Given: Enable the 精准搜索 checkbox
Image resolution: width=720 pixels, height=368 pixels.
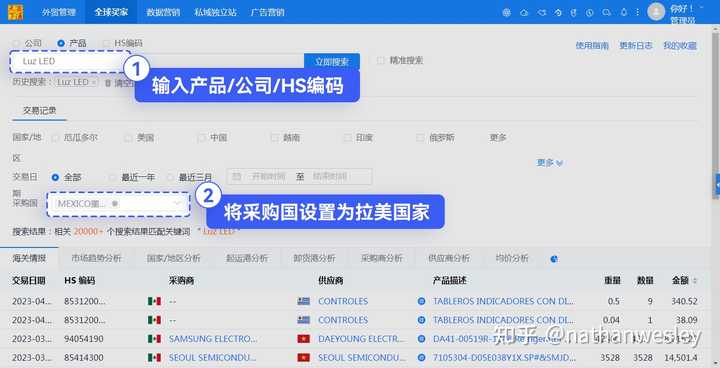Looking at the screenshot, I should click(x=380, y=60).
